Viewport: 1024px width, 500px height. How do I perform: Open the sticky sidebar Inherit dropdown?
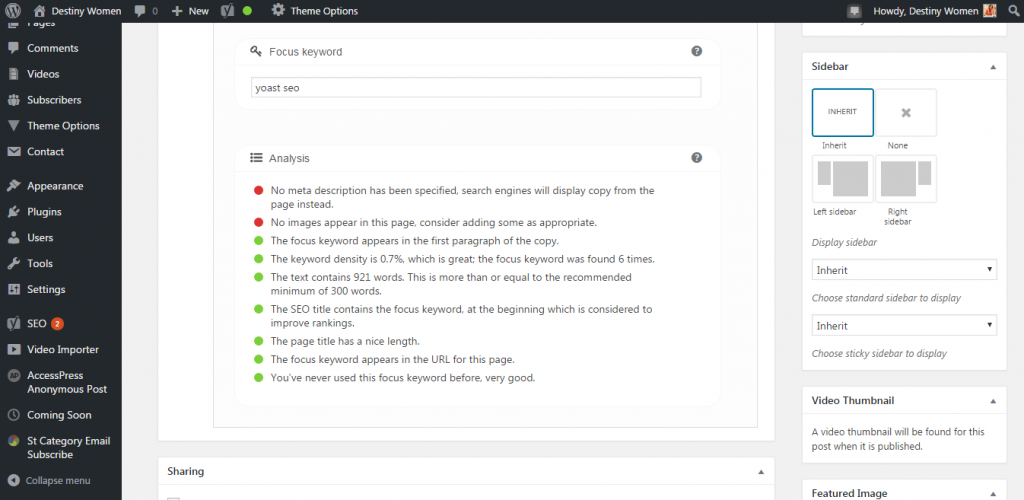pyautogui.click(x=904, y=326)
